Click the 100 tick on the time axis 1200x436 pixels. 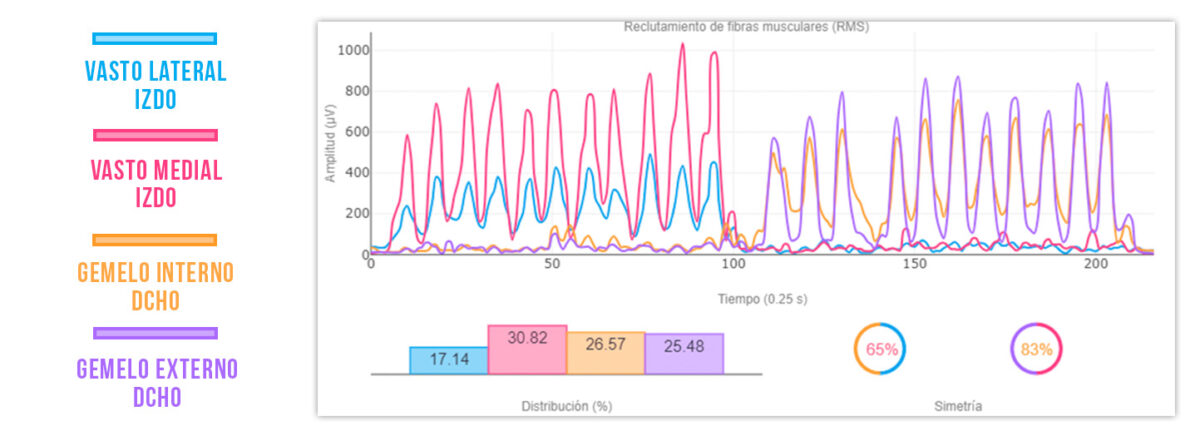[x=733, y=266]
